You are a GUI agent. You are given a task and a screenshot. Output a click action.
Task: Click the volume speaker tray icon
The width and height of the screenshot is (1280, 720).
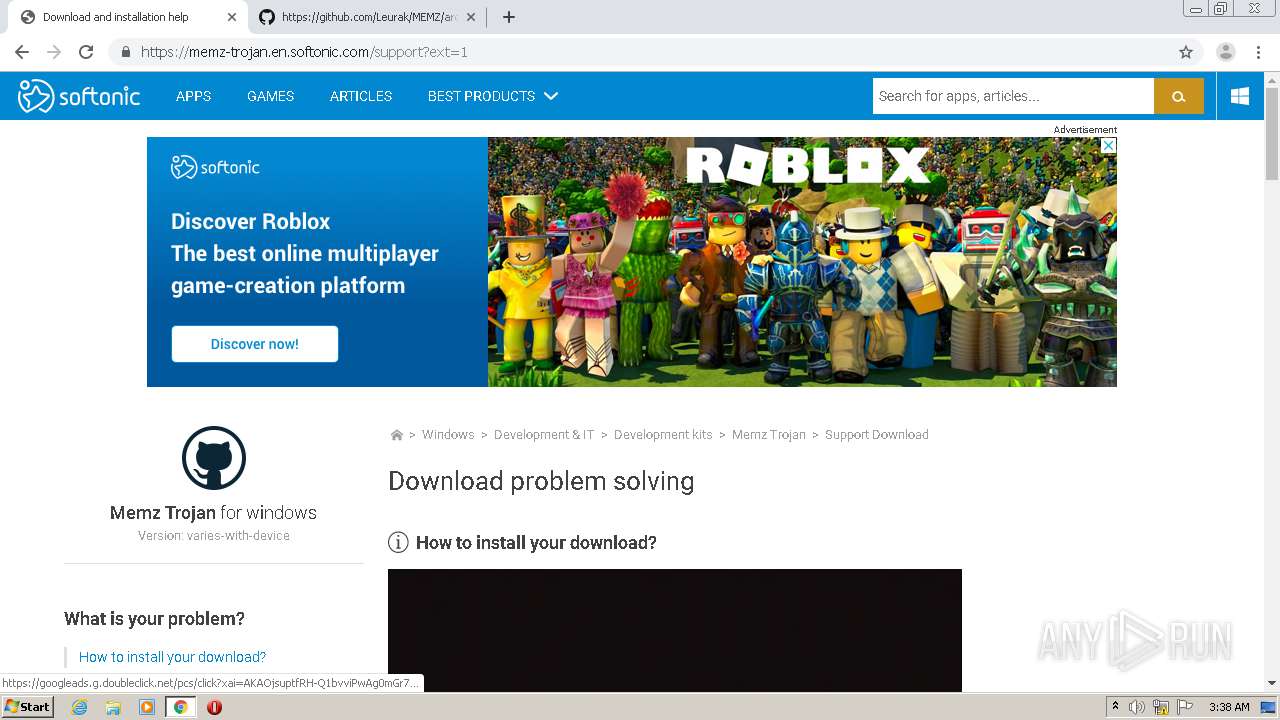[x=1137, y=707]
